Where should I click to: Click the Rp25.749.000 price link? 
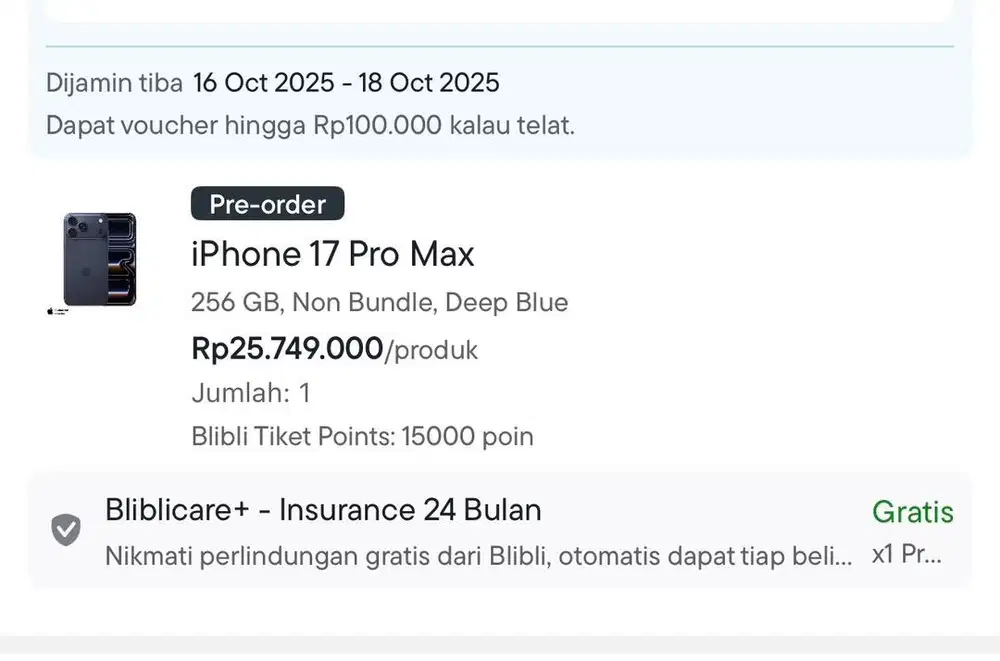288,350
